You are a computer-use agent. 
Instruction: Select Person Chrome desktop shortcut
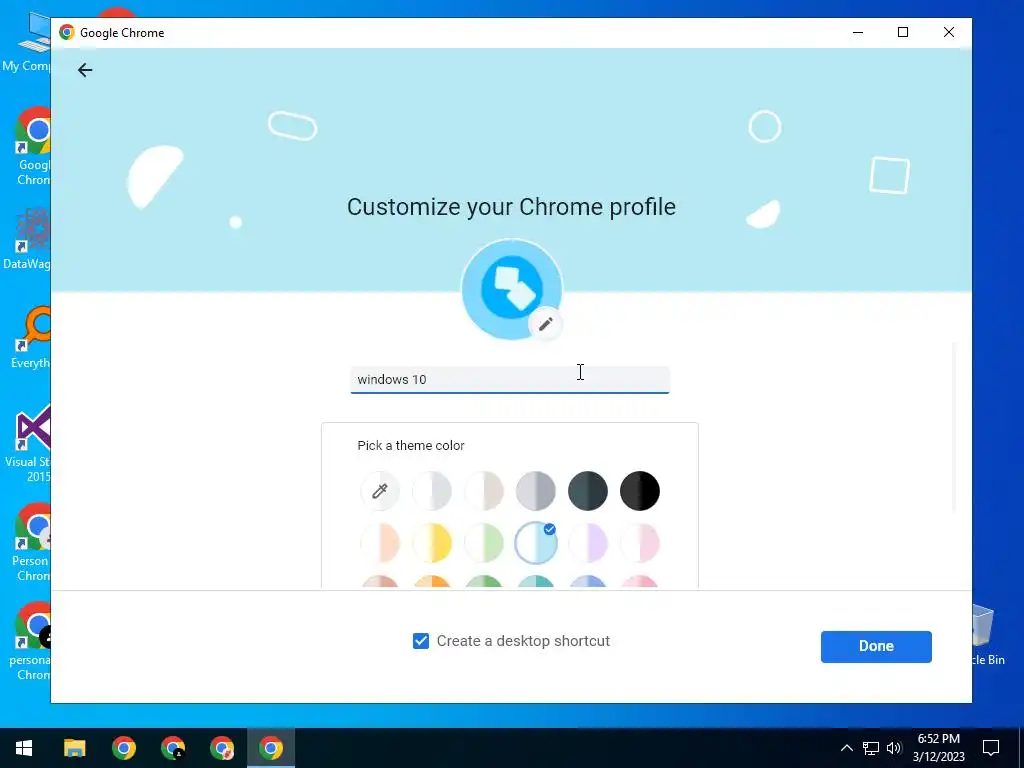click(x=31, y=543)
